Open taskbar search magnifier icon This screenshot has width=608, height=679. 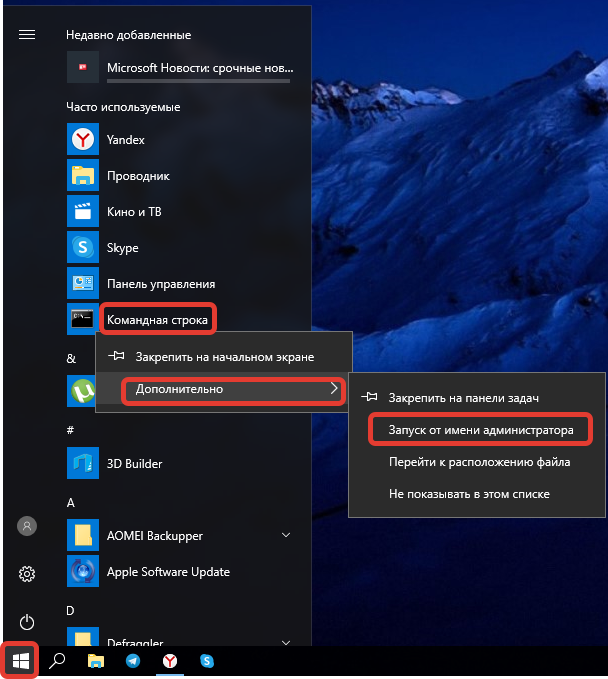pyautogui.click(x=57, y=661)
